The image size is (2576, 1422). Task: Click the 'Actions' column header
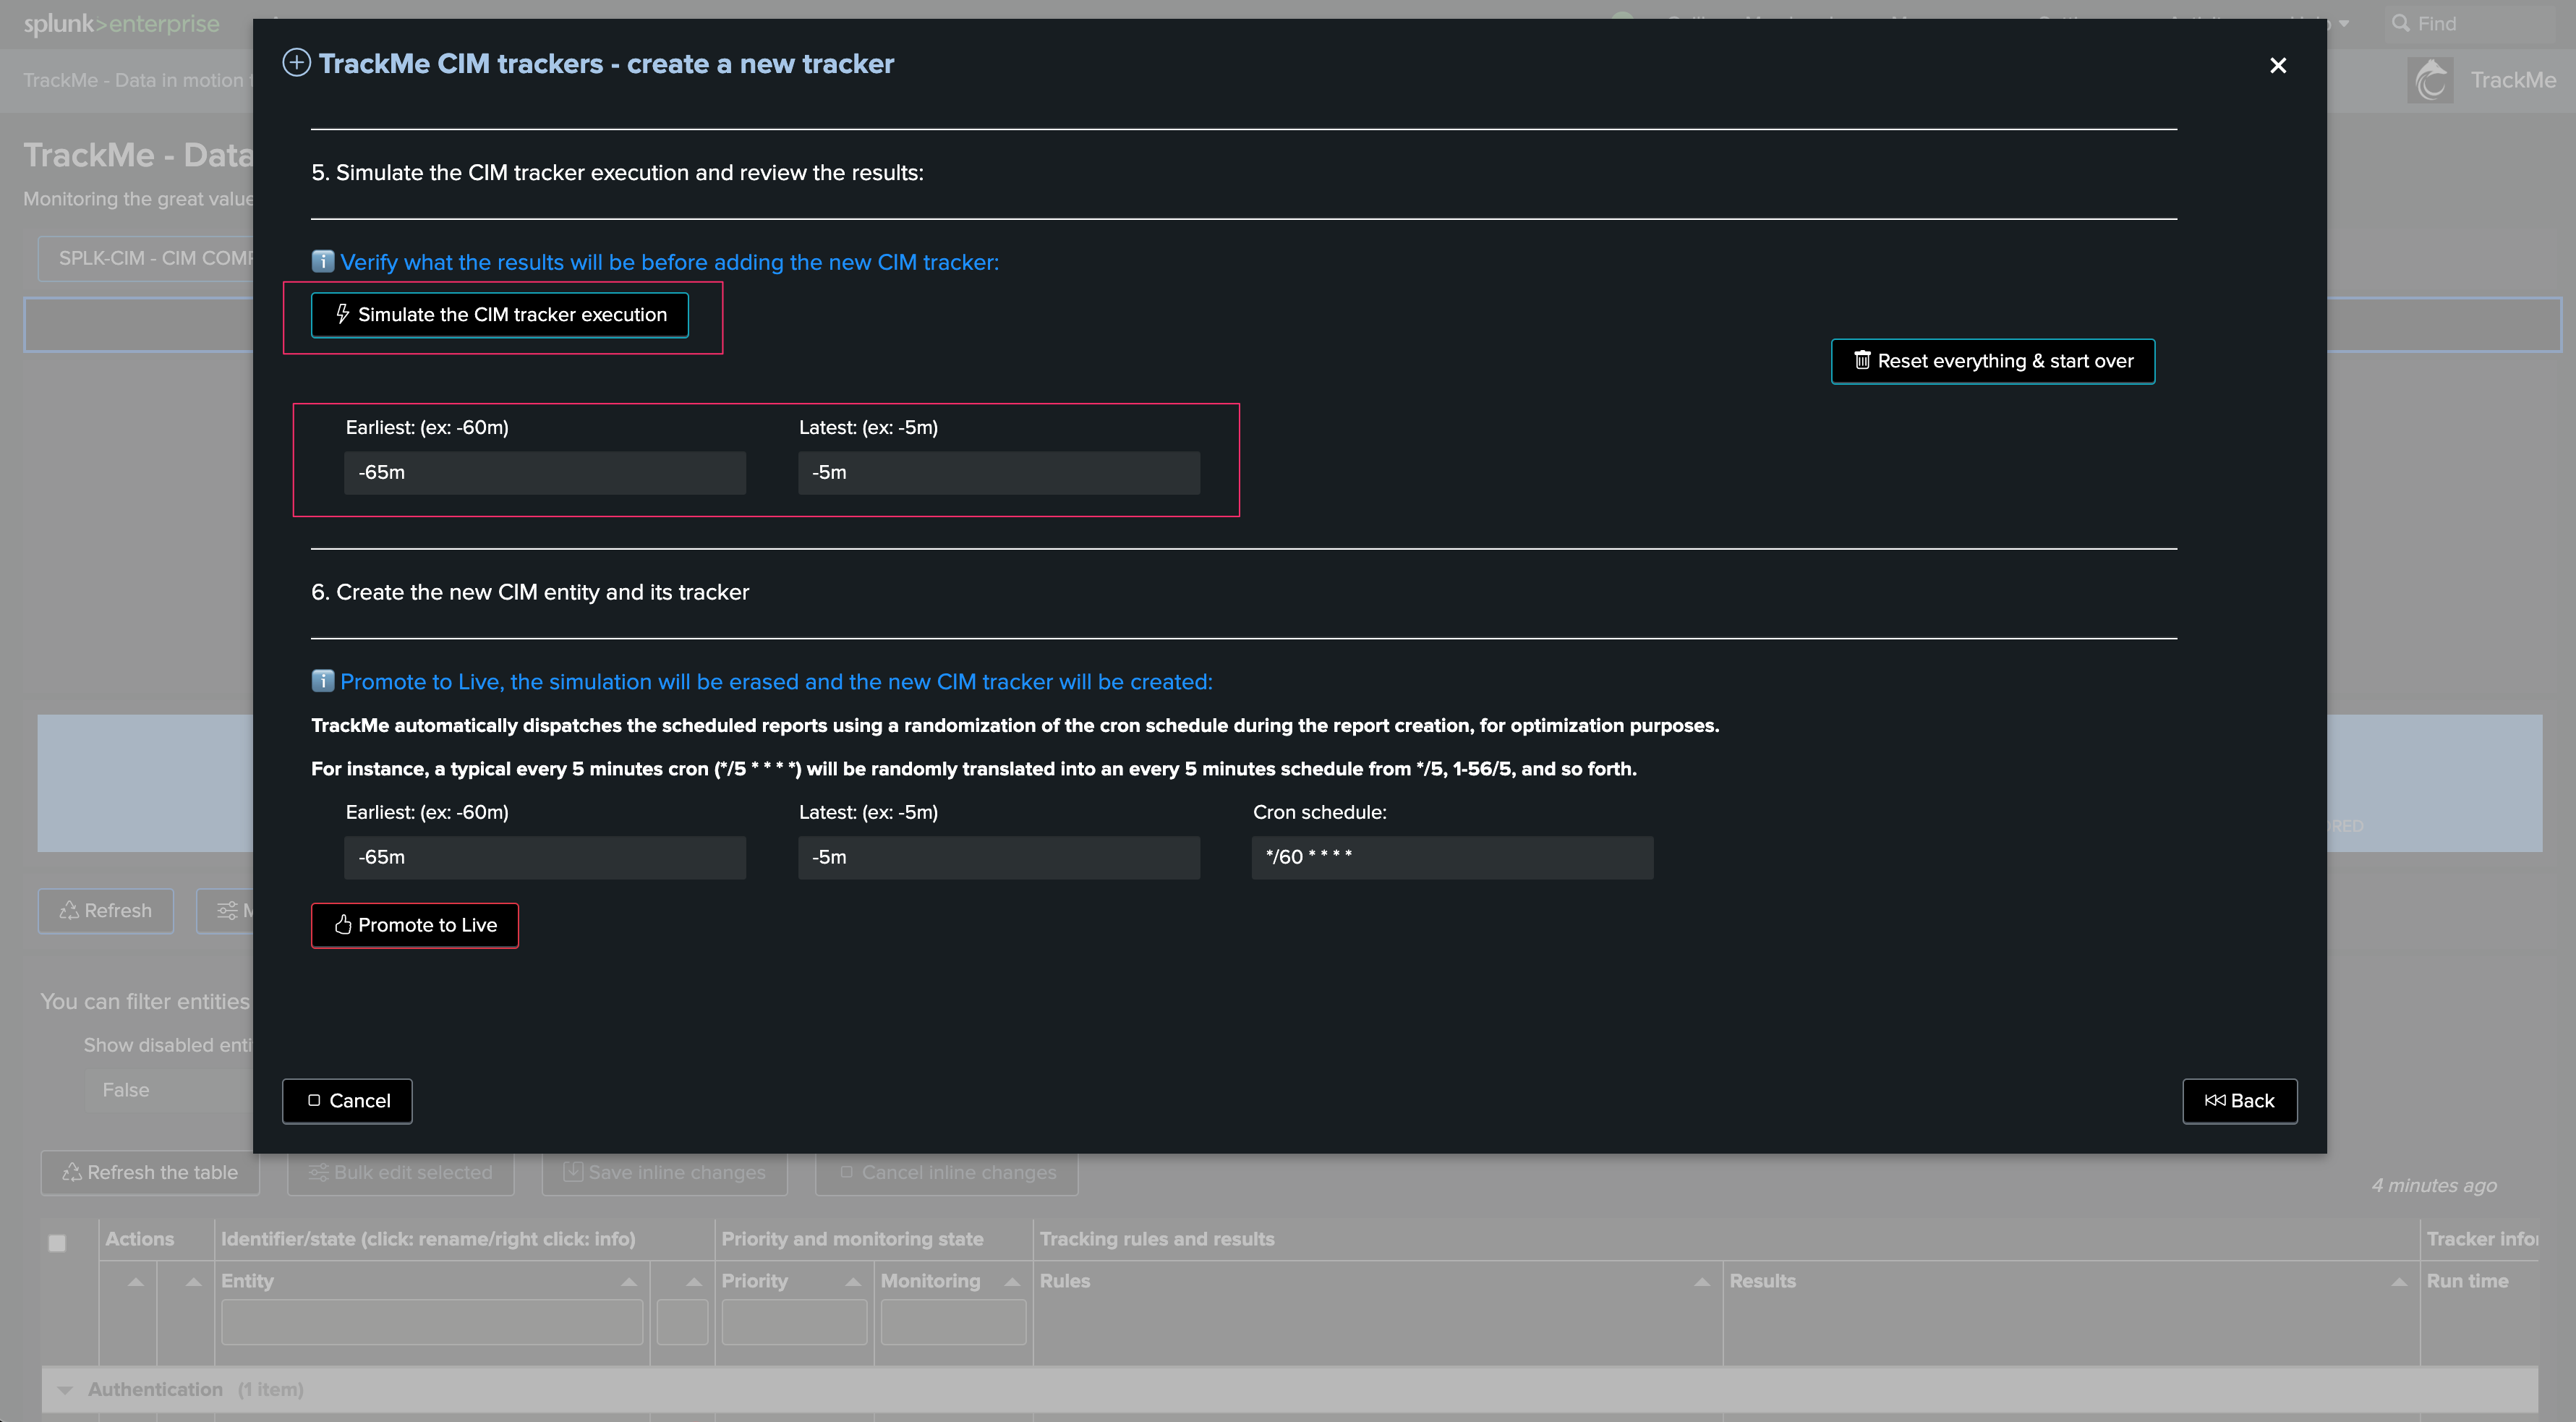[139, 1239]
